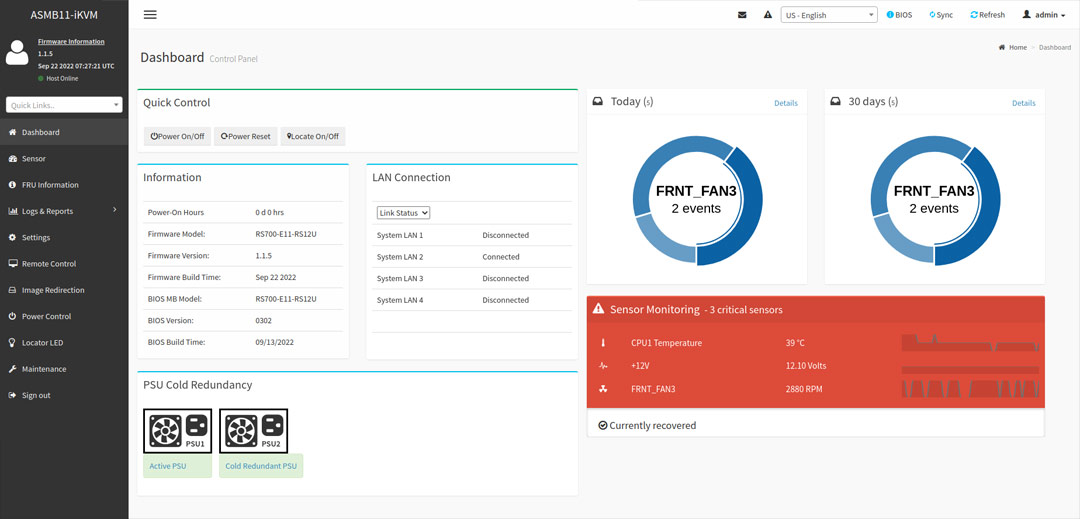Click the Host Online status indicator
1080x519 pixels.
click(58, 78)
